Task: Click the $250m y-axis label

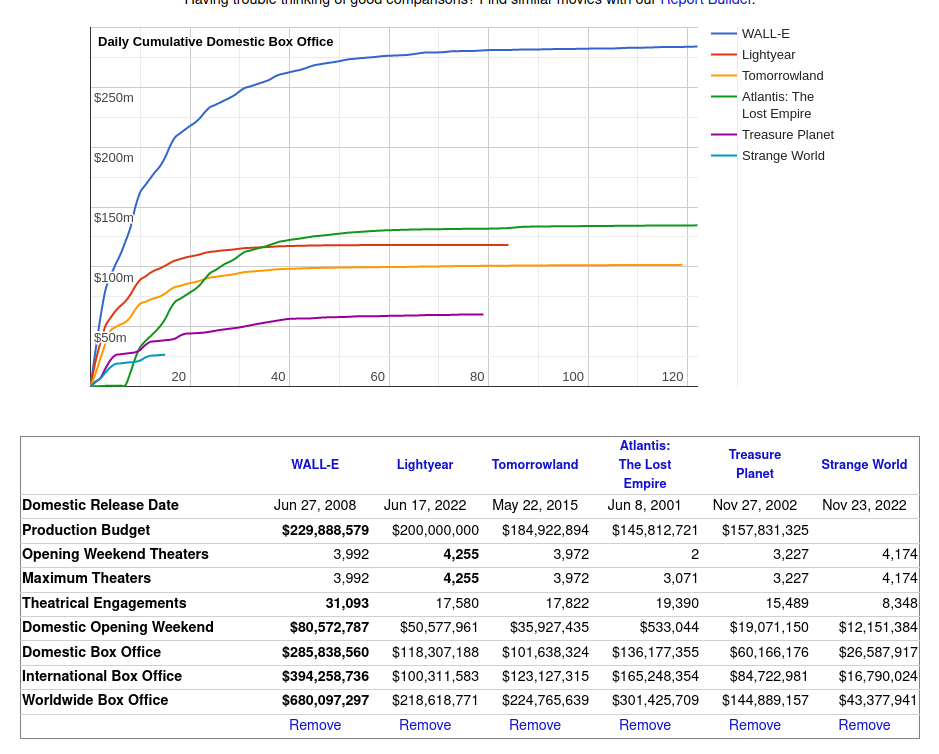Action: [114, 98]
